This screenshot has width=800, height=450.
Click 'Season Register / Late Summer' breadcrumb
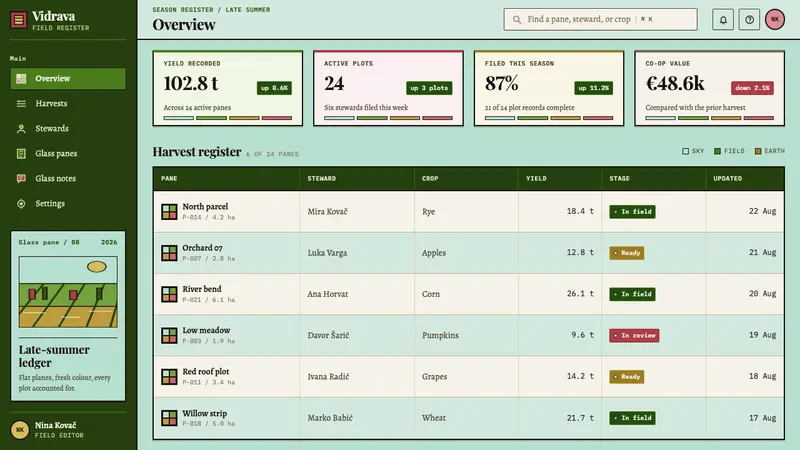(x=211, y=10)
